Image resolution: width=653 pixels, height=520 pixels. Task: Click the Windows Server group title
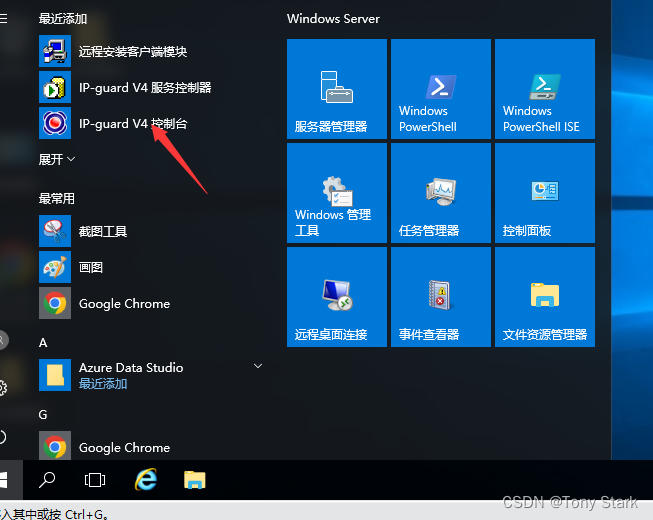(x=333, y=19)
